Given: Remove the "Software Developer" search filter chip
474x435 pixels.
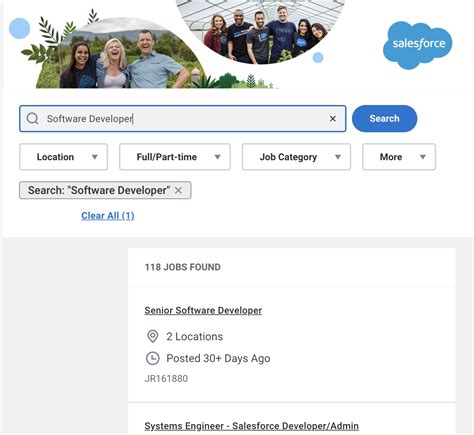Looking at the screenshot, I should click(179, 190).
